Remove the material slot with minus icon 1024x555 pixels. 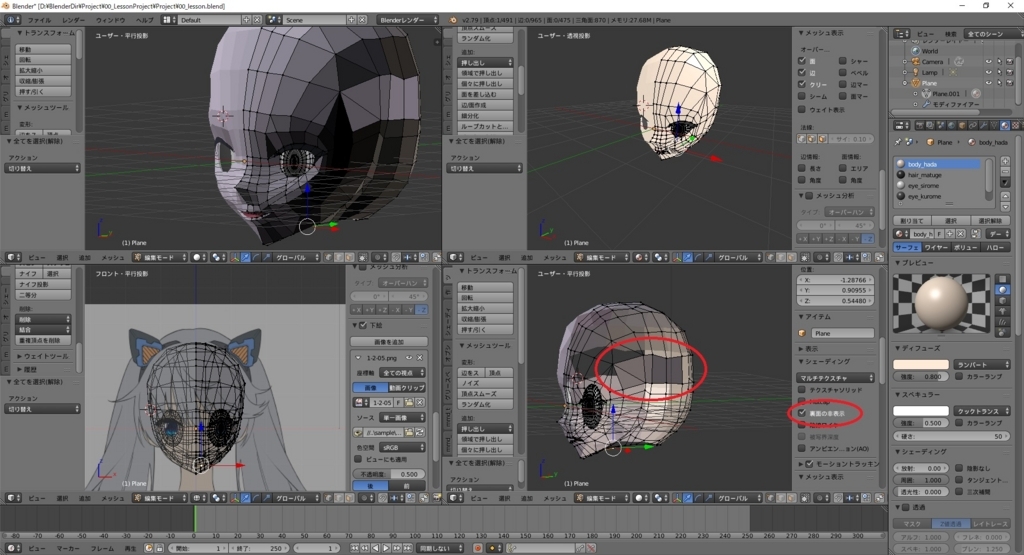1003,173
